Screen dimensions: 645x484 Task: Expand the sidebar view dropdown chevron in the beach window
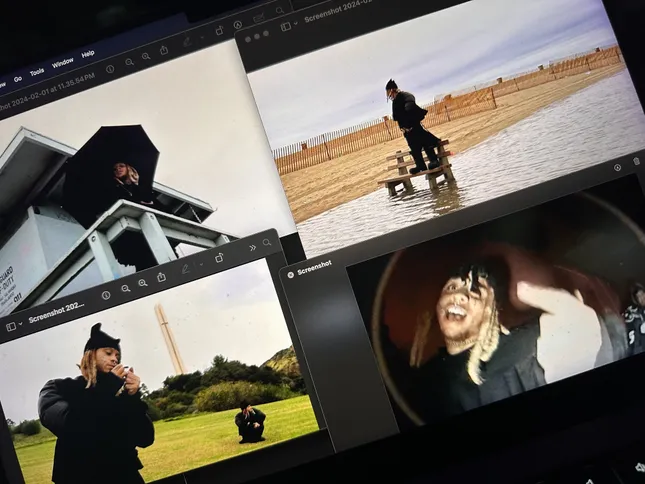(296, 24)
